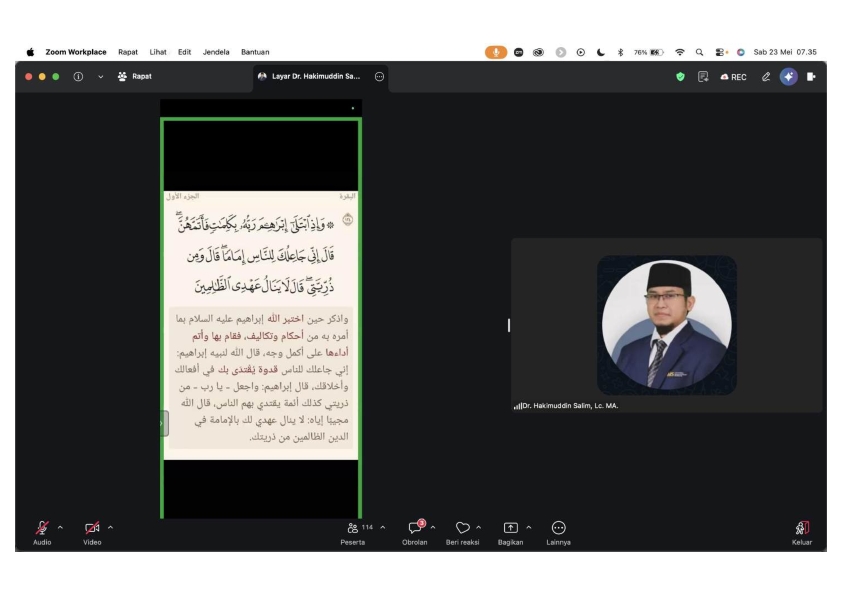Click the signal strength bars icon
The width and height of the screenshot is (842, 595).
[x=518, y=407]
